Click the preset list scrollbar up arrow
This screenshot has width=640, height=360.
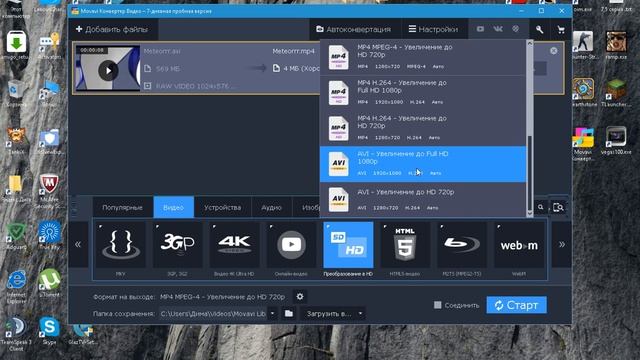pos(530,43)
